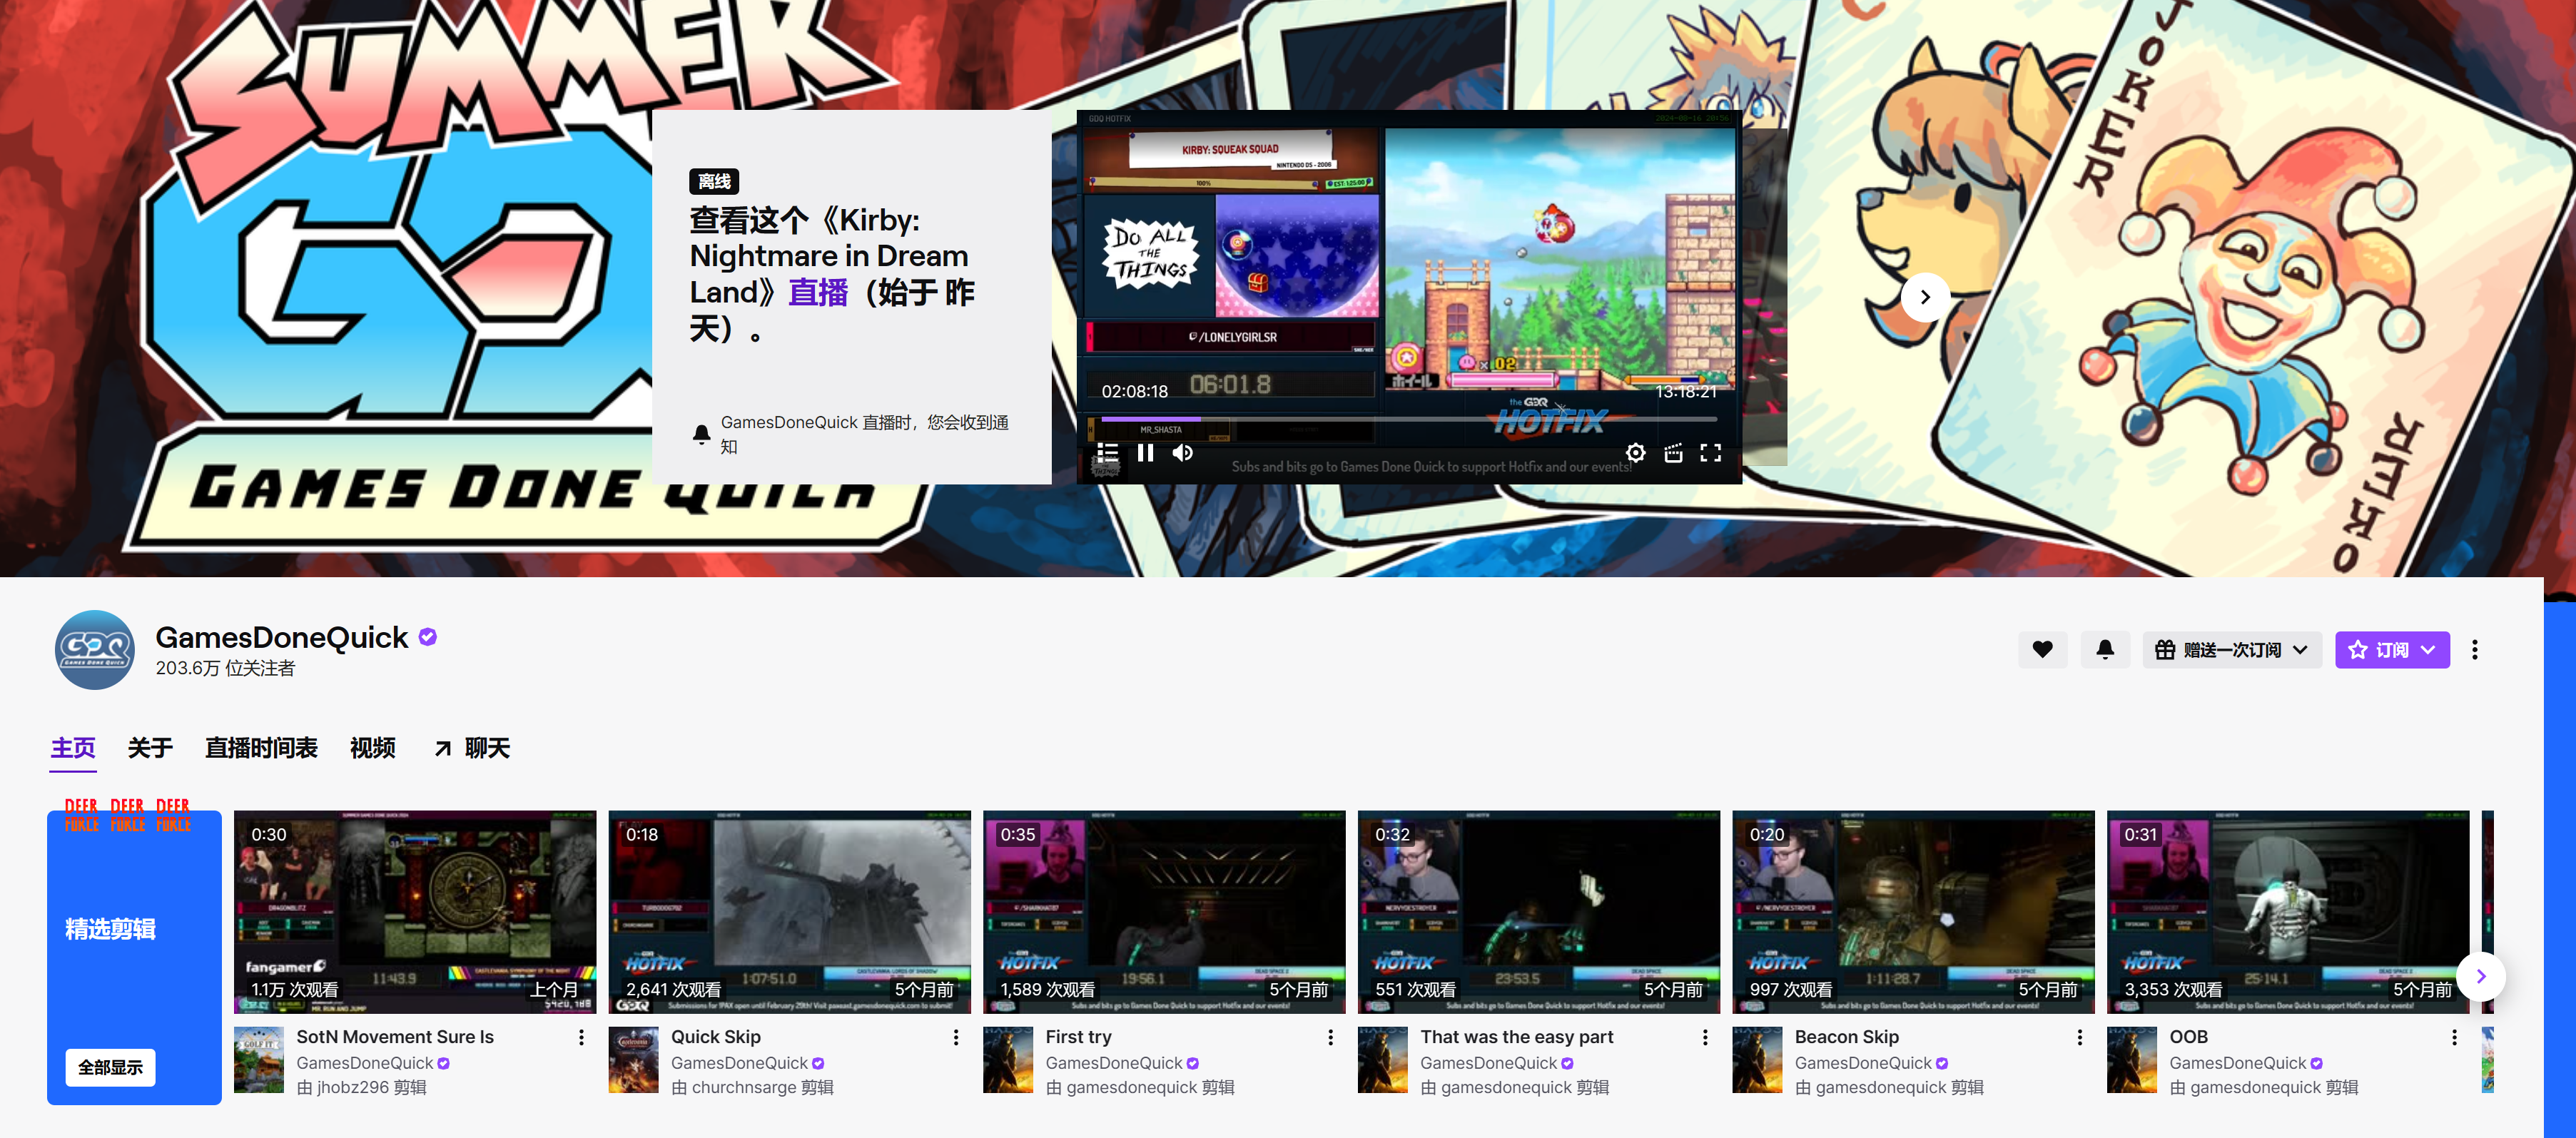Play SotN Movement Sure Is clip thumbnail
2576x1138 pixels.
pyautogui.click(x=415, y=912)
